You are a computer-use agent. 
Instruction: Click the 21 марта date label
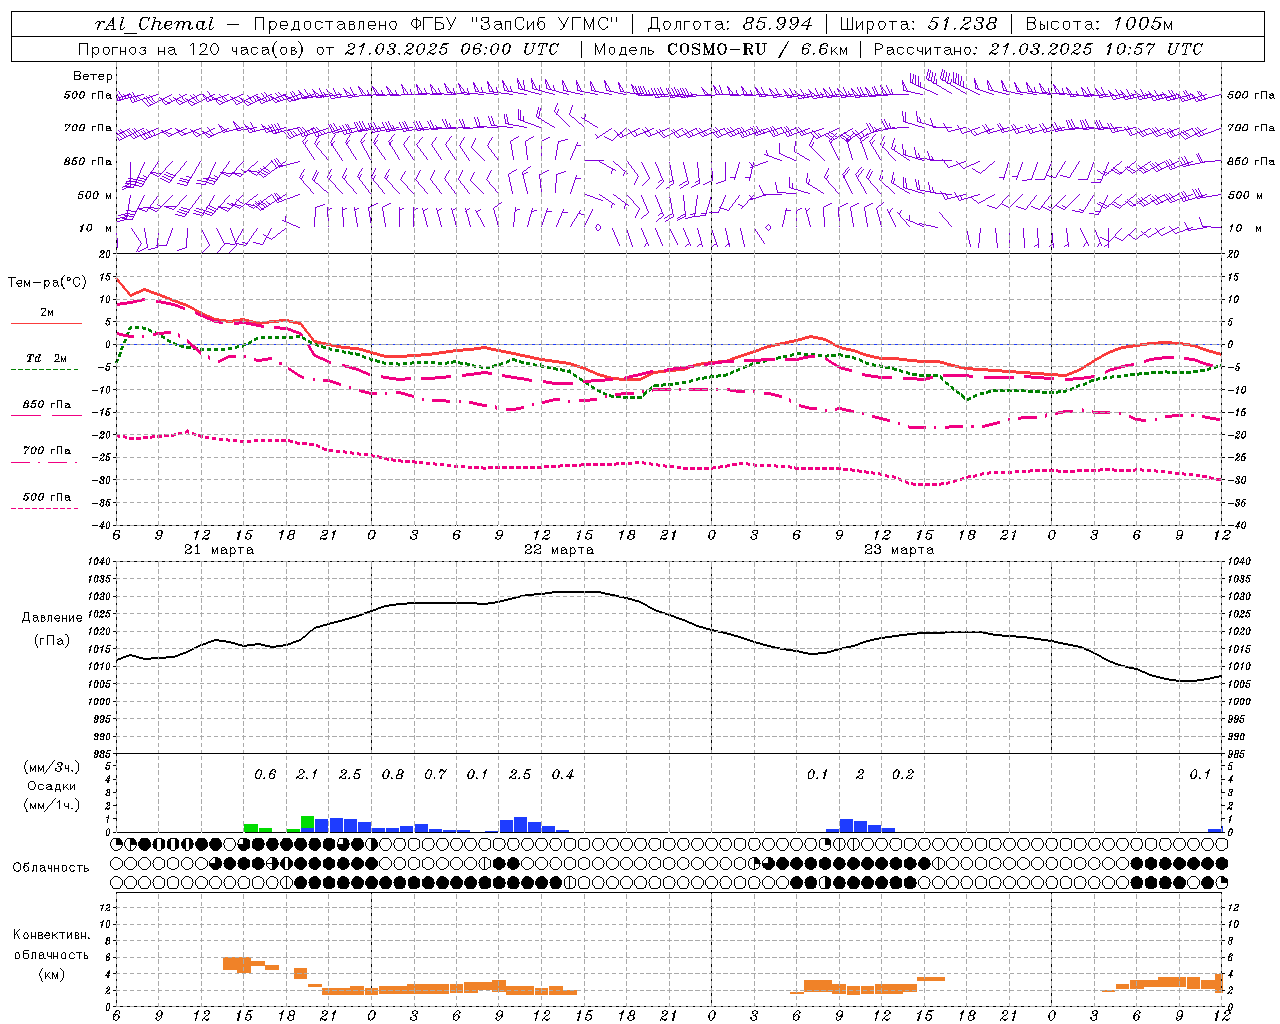219,550
